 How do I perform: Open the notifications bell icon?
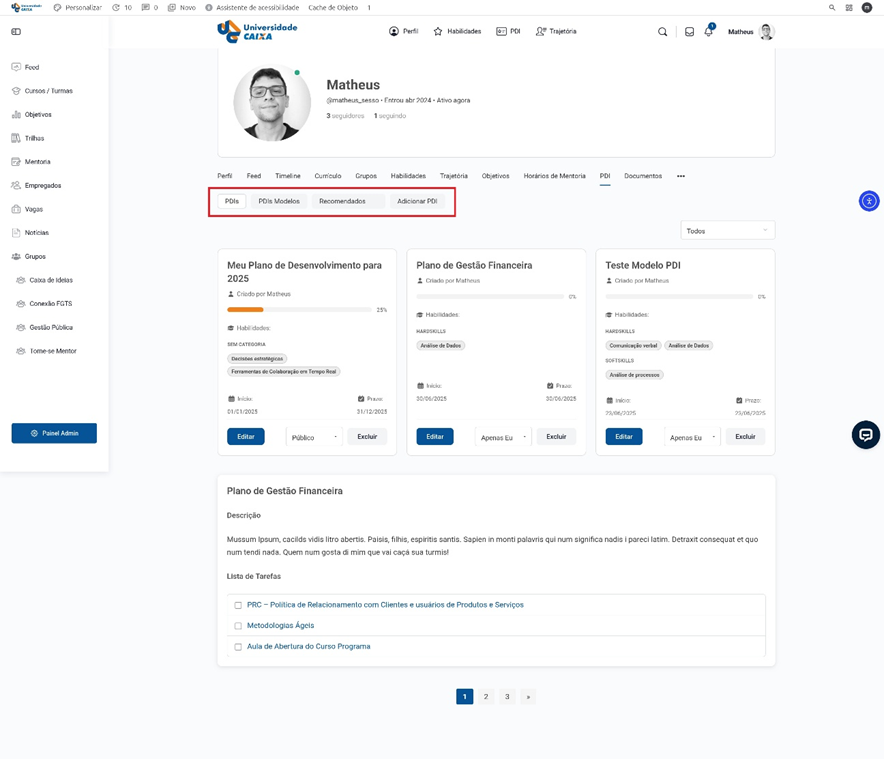click(708, 32)
